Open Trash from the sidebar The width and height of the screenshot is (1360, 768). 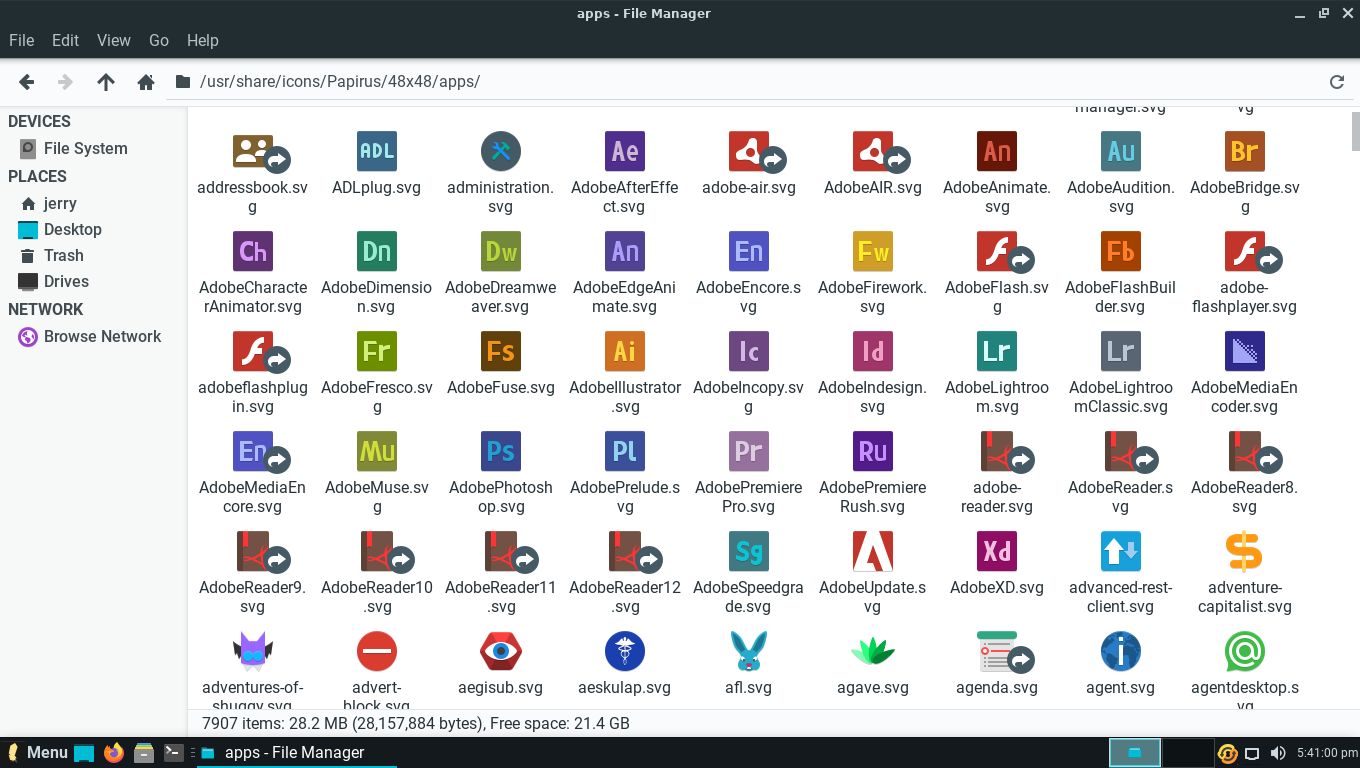pos(62,255)
